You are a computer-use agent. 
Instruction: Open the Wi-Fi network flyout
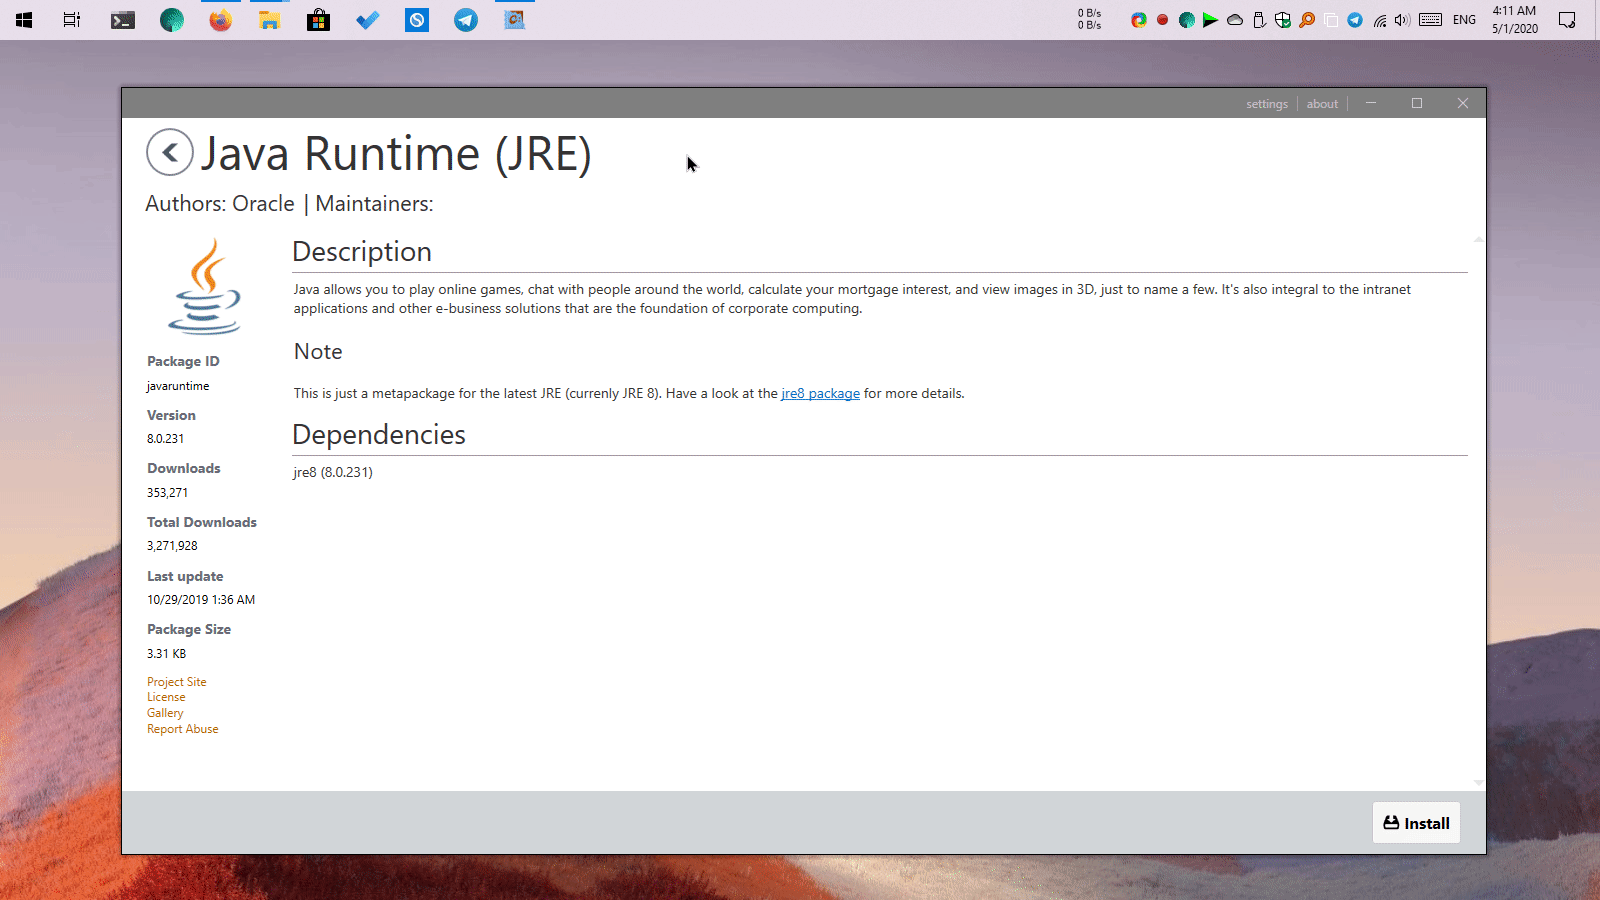(1380, 20)
